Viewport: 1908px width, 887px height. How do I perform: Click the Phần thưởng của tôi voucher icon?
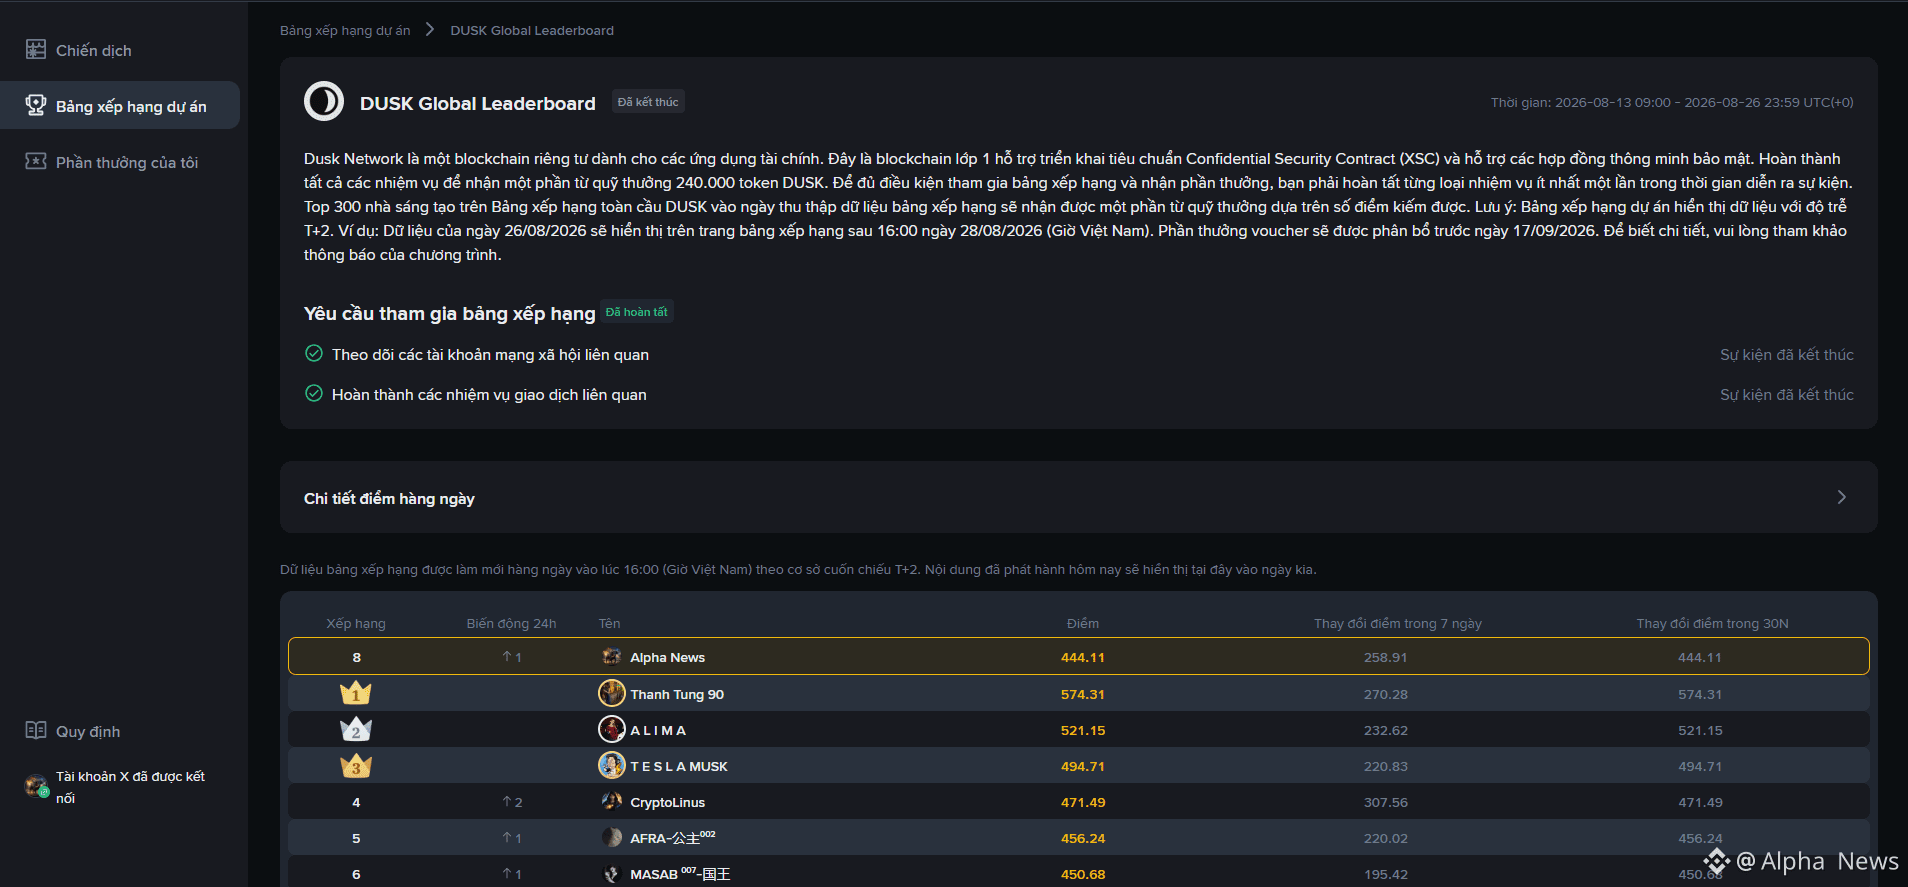click(x=36, y=161)
